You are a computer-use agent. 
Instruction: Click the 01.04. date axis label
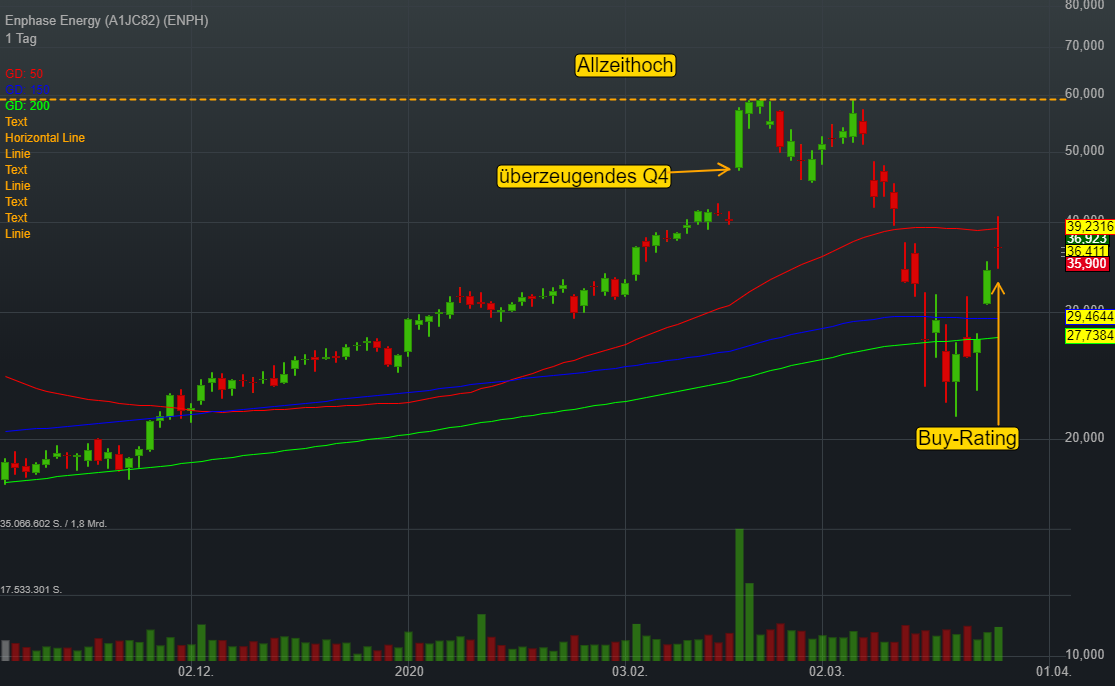point(1053,672)
